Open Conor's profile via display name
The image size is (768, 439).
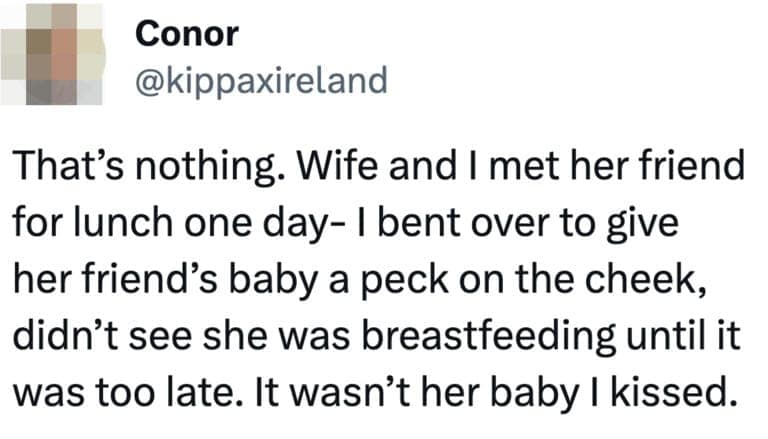tap(186, 34)
